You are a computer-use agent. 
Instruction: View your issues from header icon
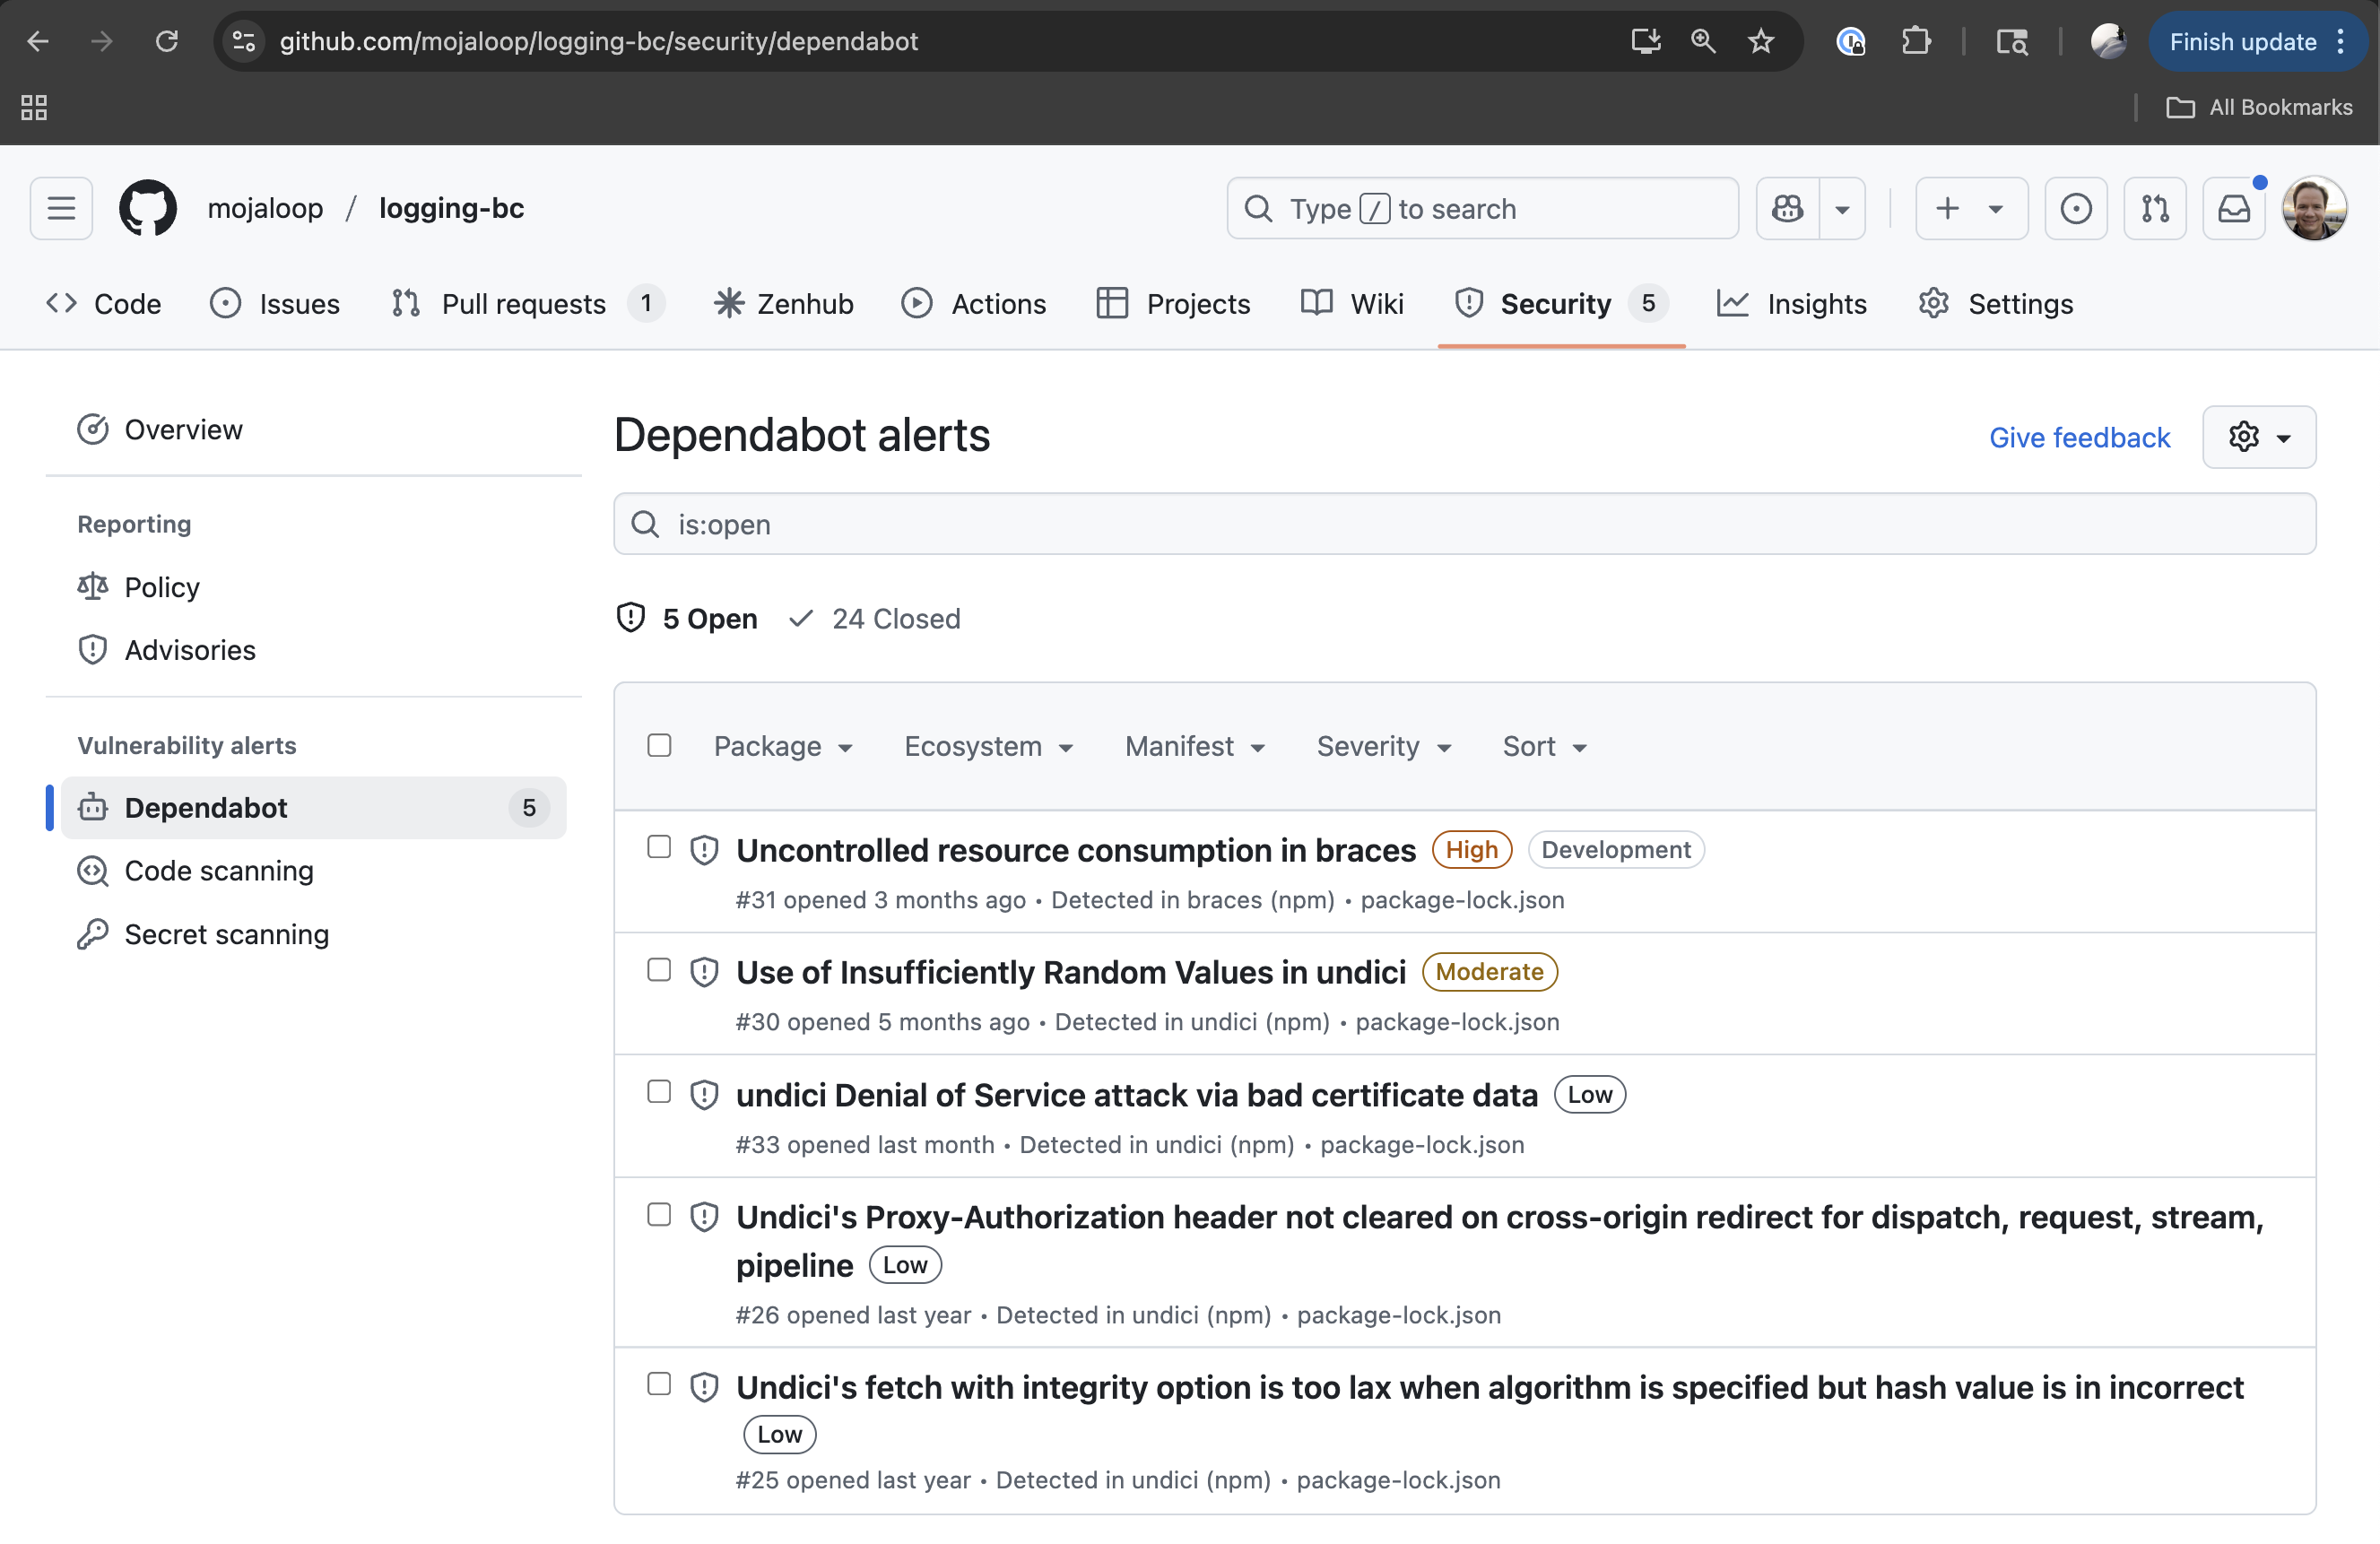[x=2076, y=208]
